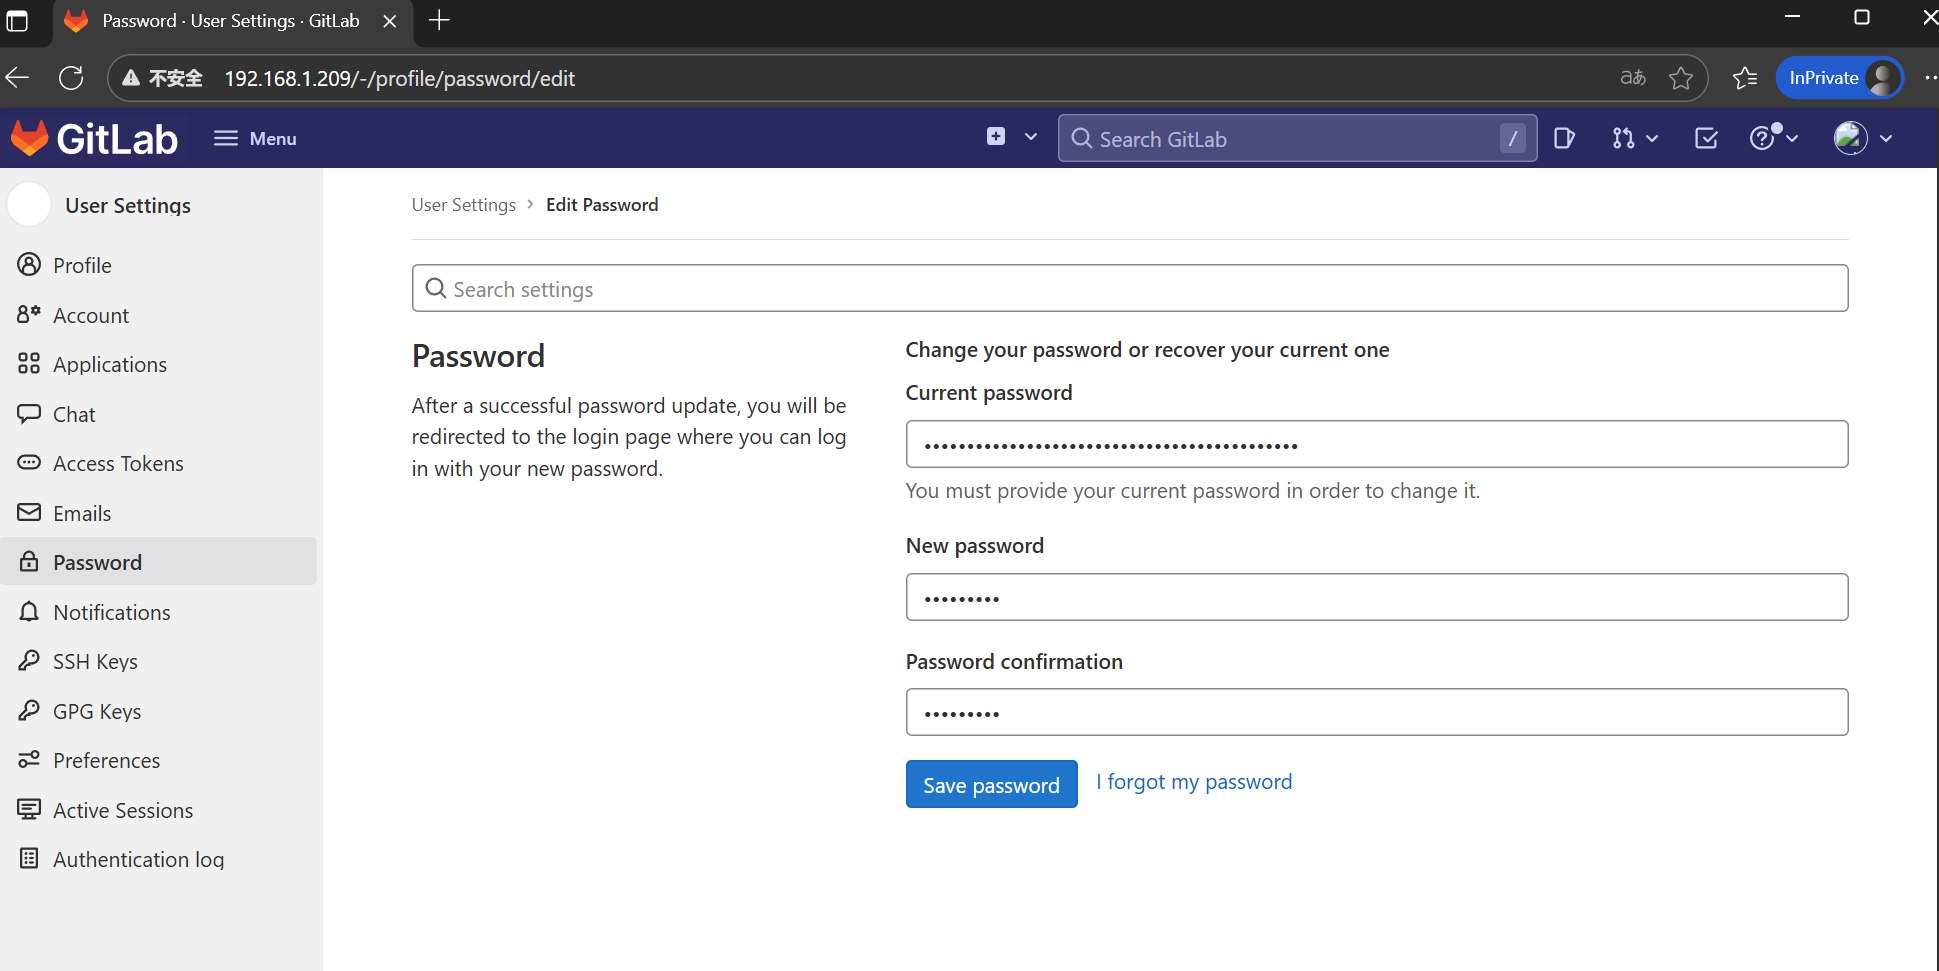Image resolution: width=1939 pixels, height=971 pixels.
Task: Click the InPrivate profile icon
Action: point(1881,77)
